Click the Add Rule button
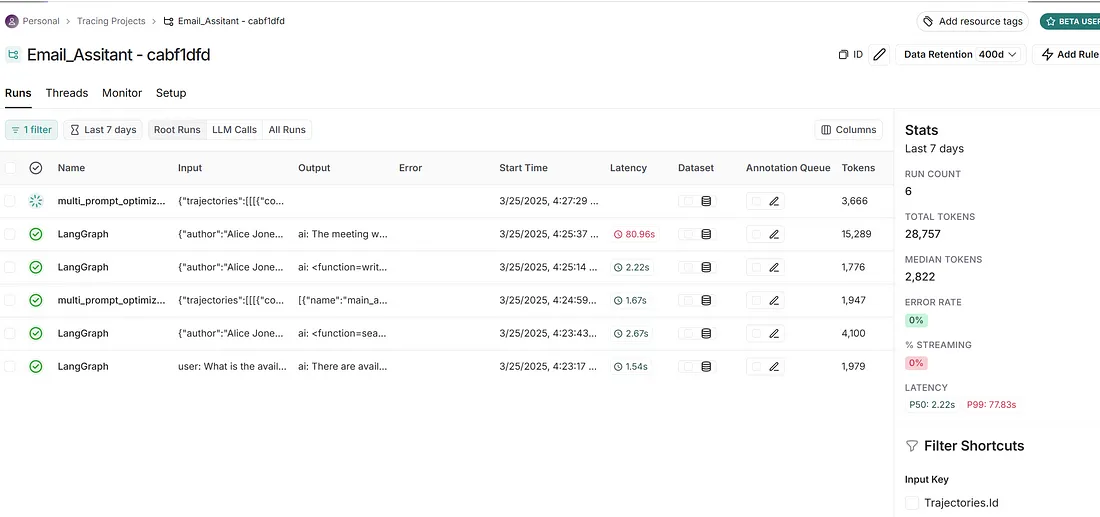This screenshot has width=1100, height=517. point(1068,55)
